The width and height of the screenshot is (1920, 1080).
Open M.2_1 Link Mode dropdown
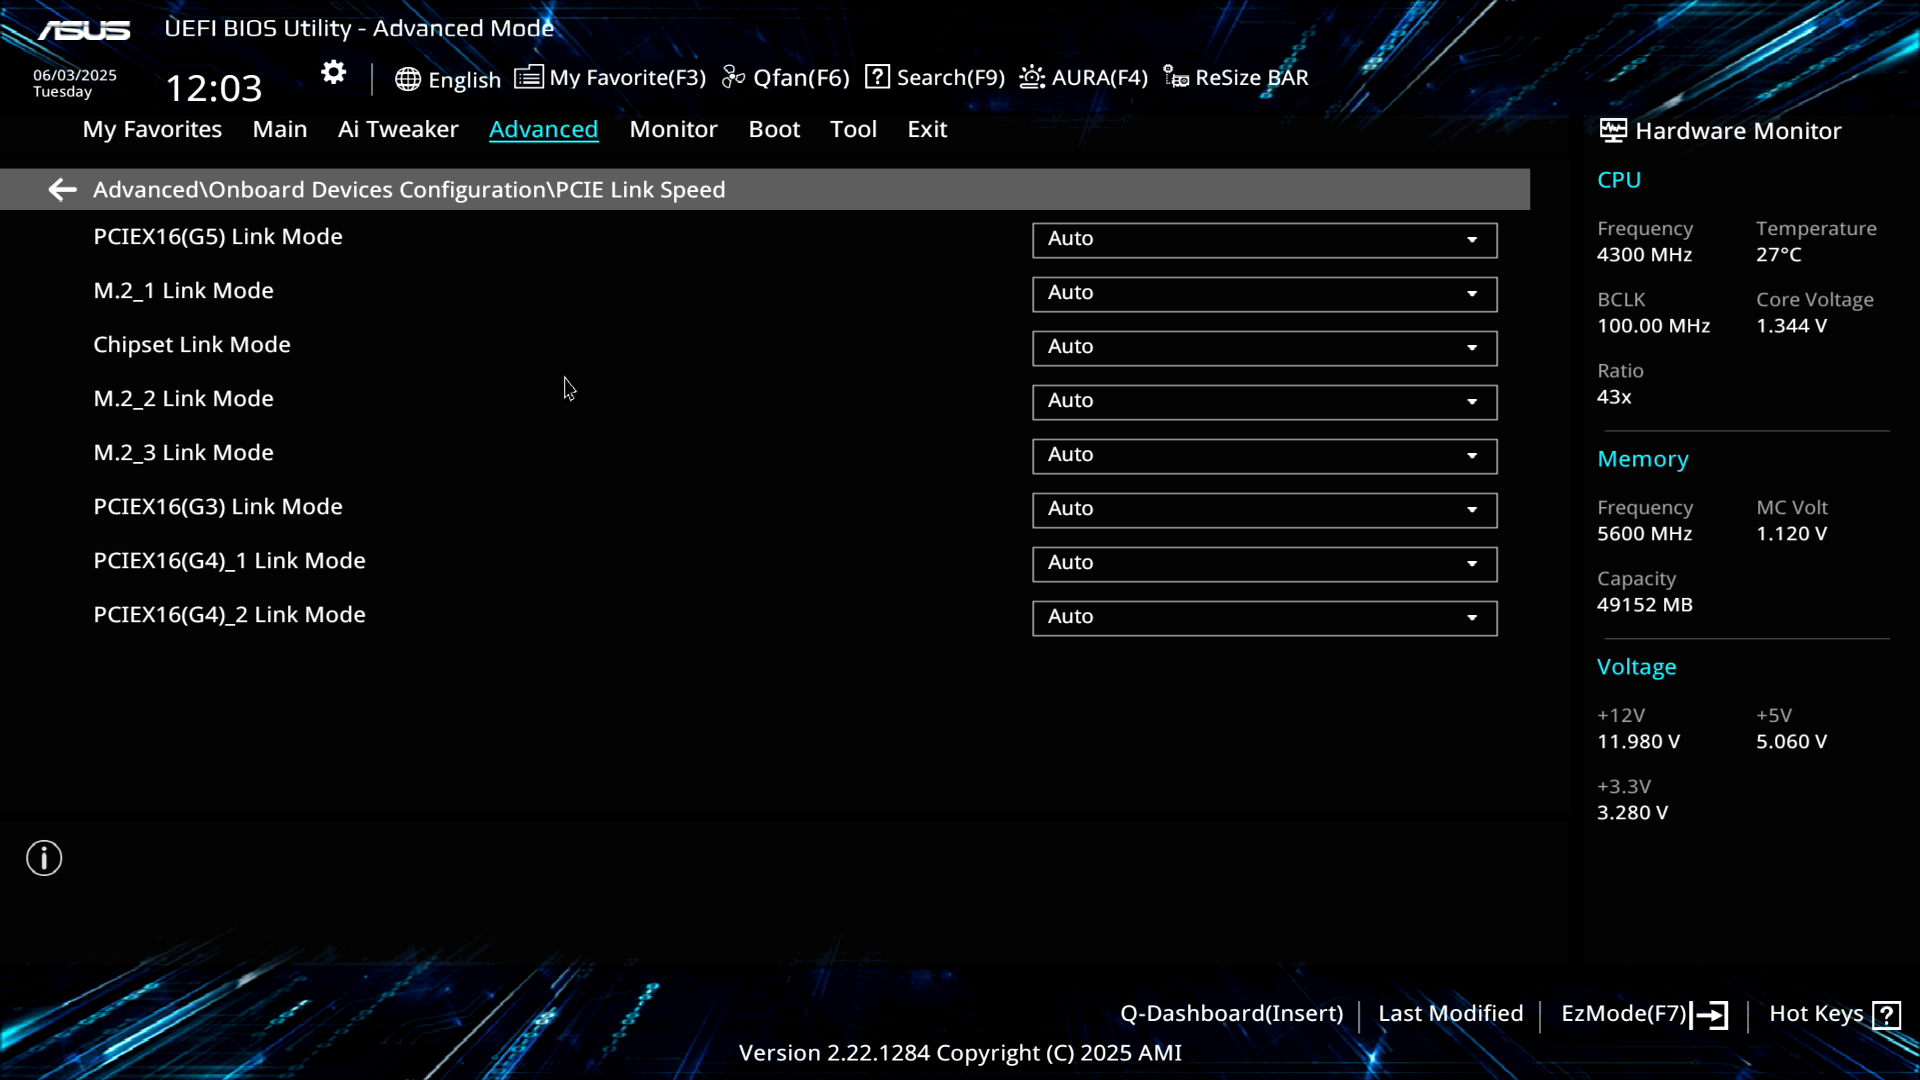1264,294
